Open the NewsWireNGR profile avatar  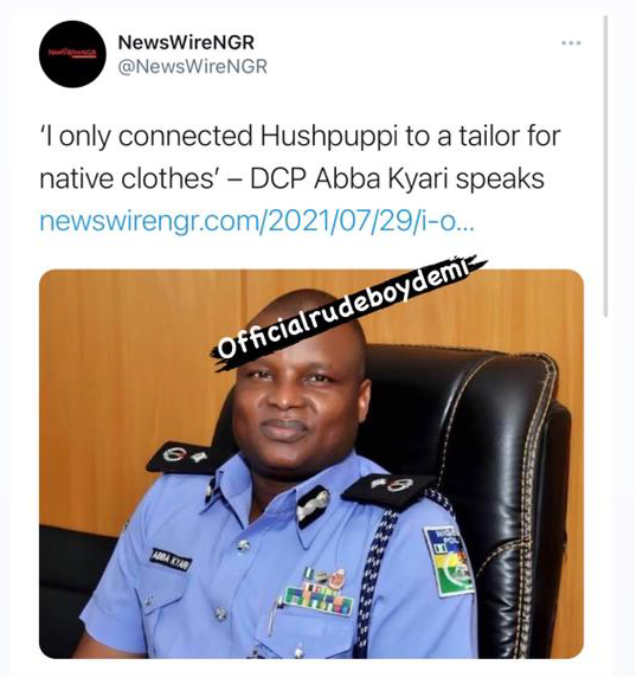click(72, 53)
